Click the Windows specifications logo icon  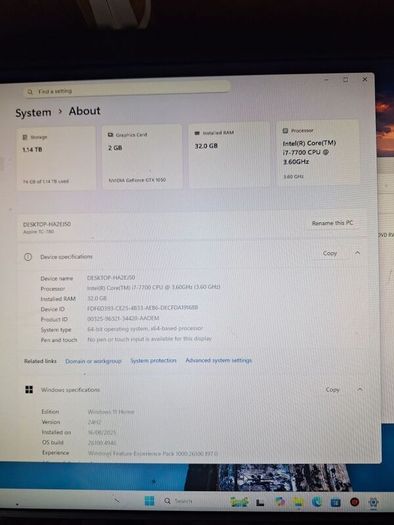pyautogui.click(x=29, y=389)
